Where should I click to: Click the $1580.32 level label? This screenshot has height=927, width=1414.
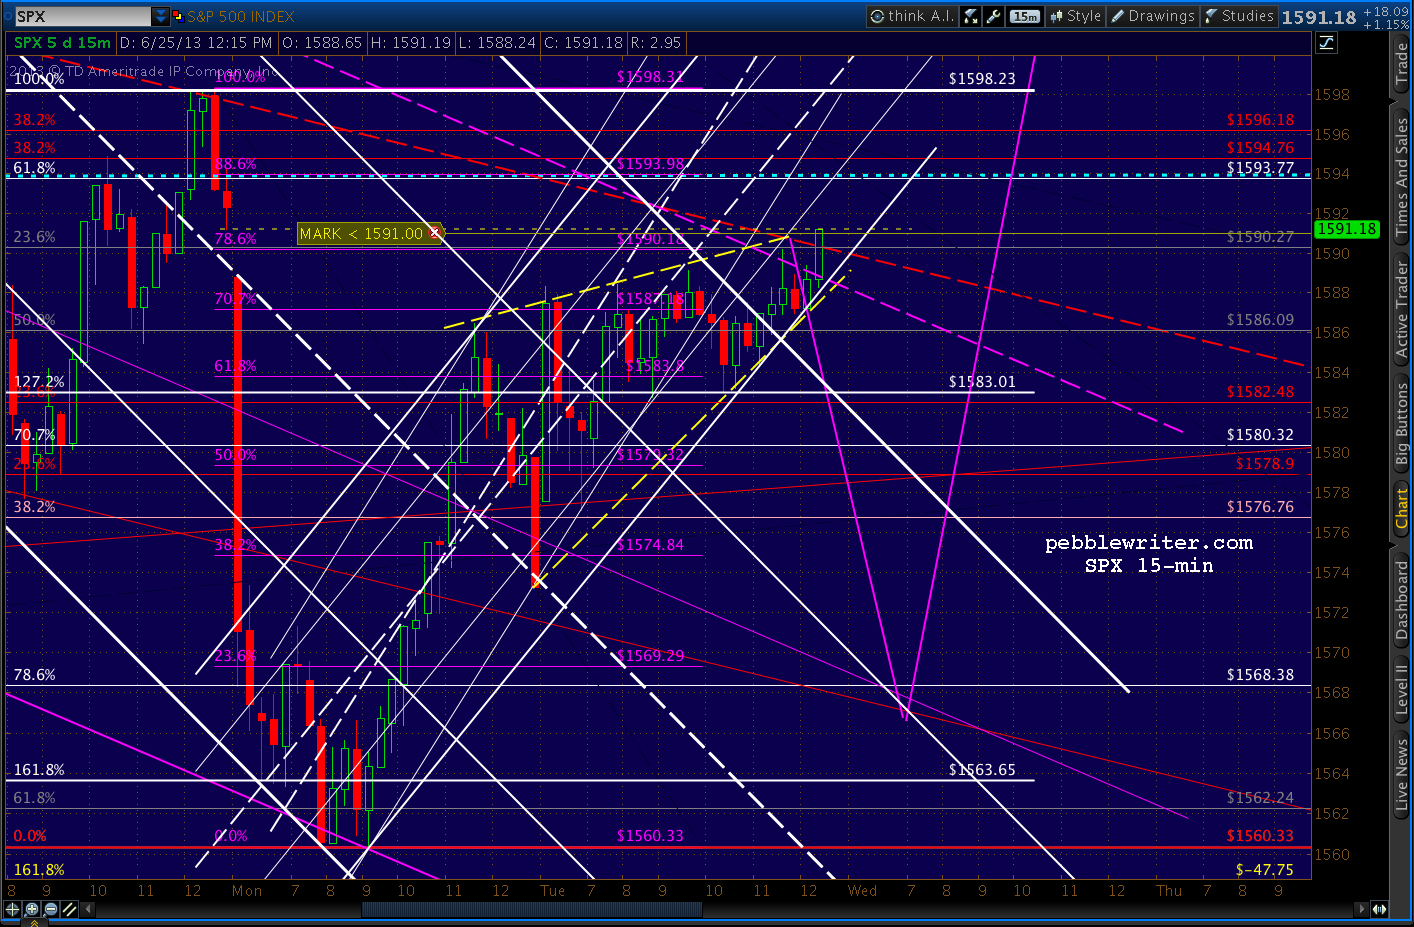[1261, 435]
